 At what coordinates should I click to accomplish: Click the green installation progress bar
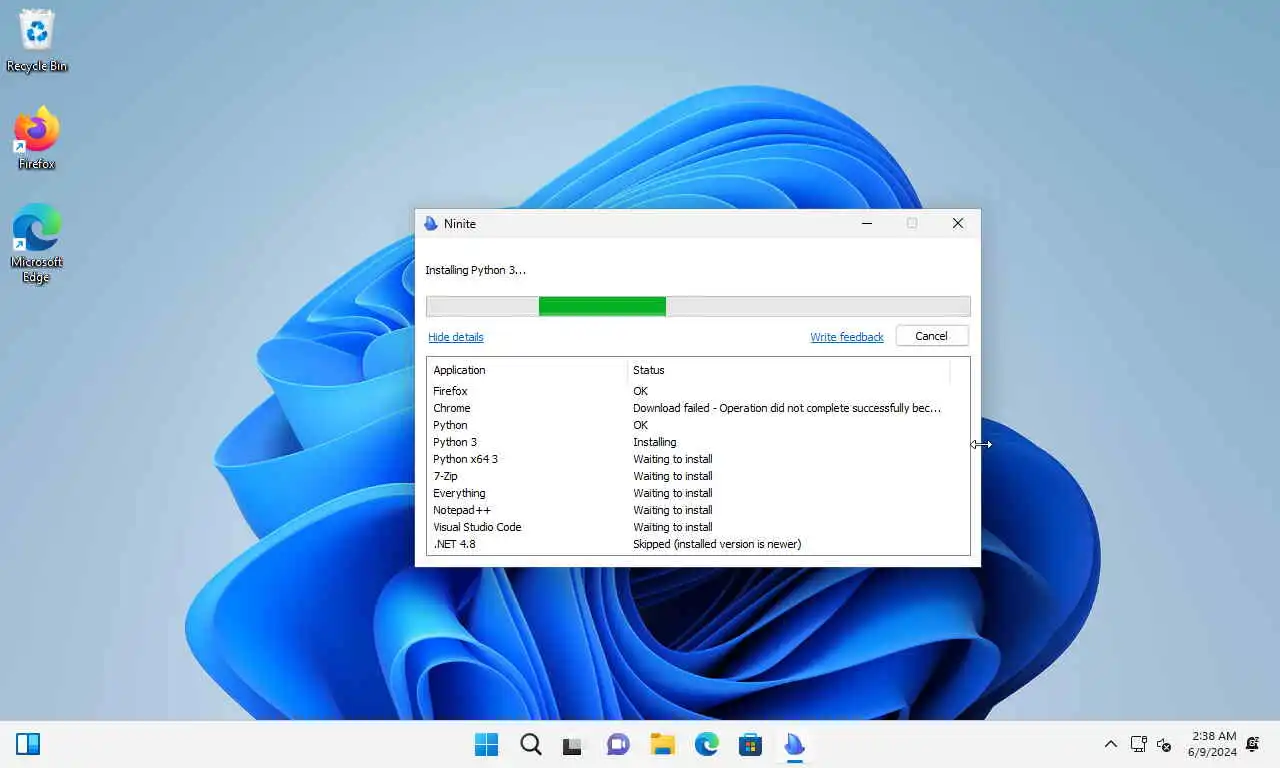[x=698, y=306]
